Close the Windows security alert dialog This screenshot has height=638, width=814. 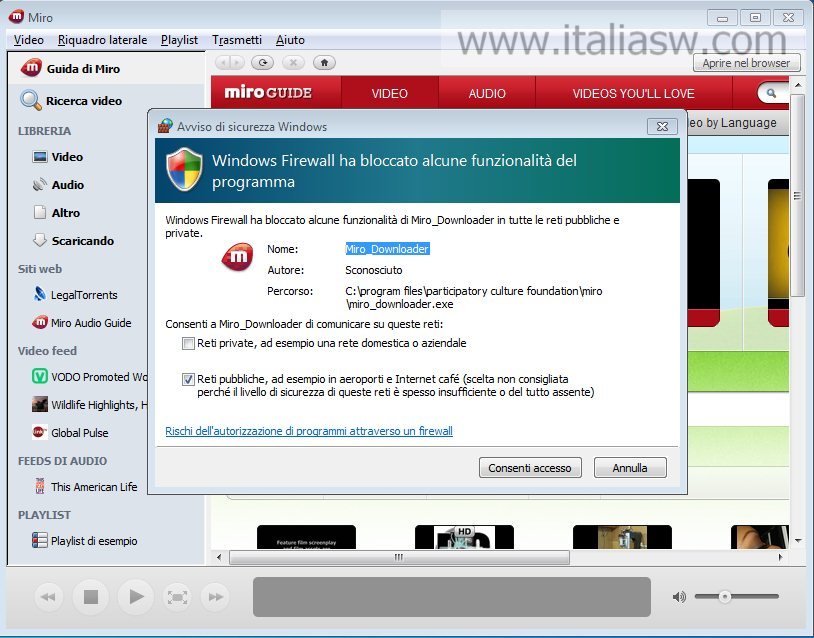(662, 126)
